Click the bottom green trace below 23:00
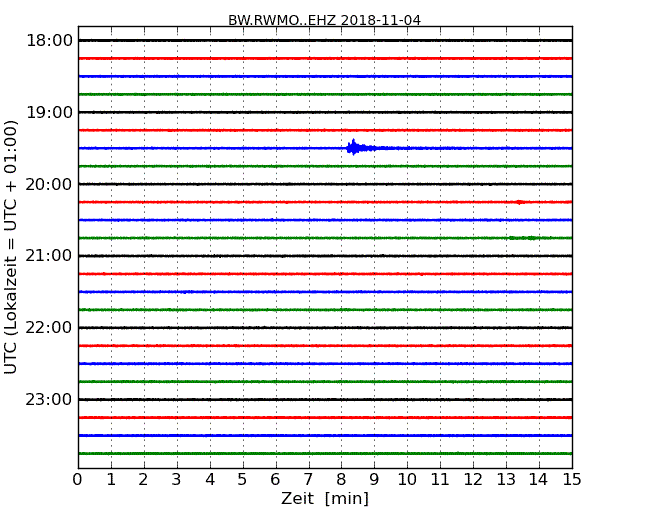The width and height of the screenshot is (650, 520). pos(325,453)
